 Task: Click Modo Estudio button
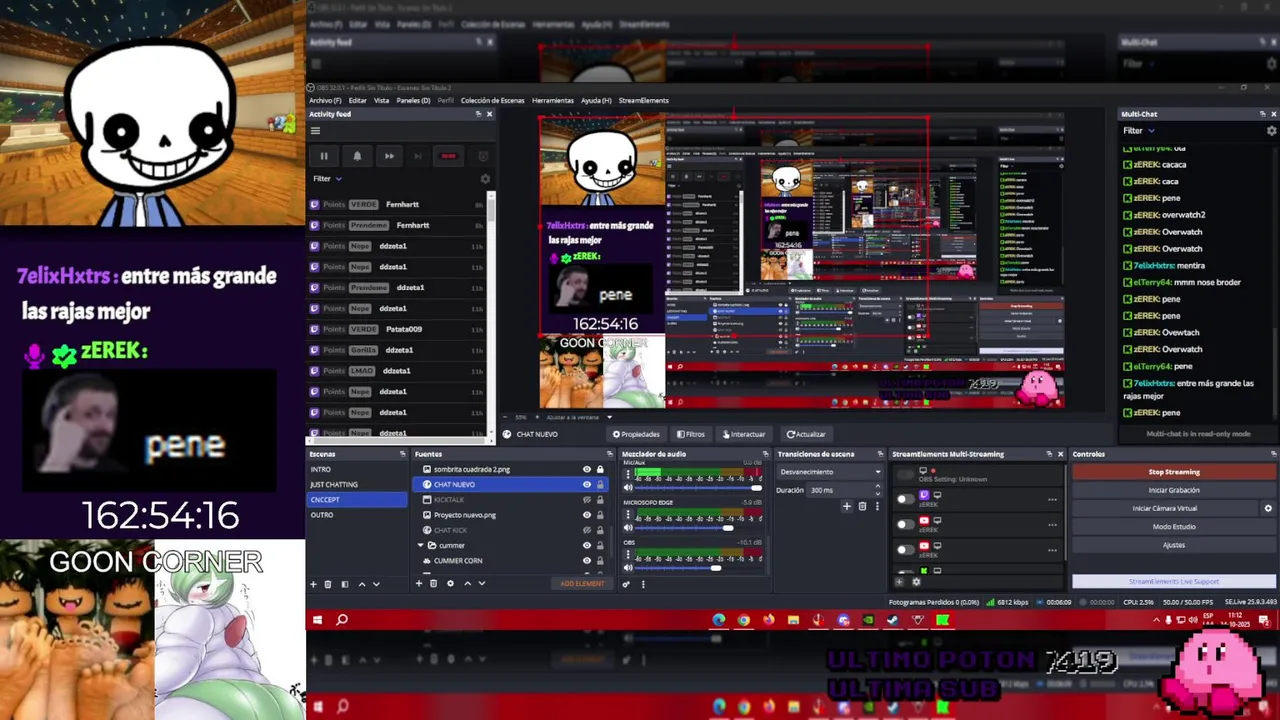point(1174,526)
